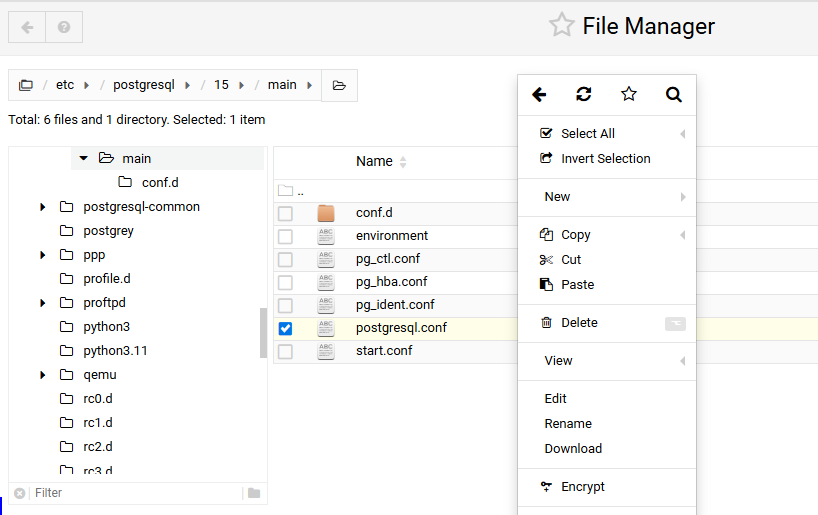Expand the proftpd folder in tree
818x515 pixels.
click(43, 303)
